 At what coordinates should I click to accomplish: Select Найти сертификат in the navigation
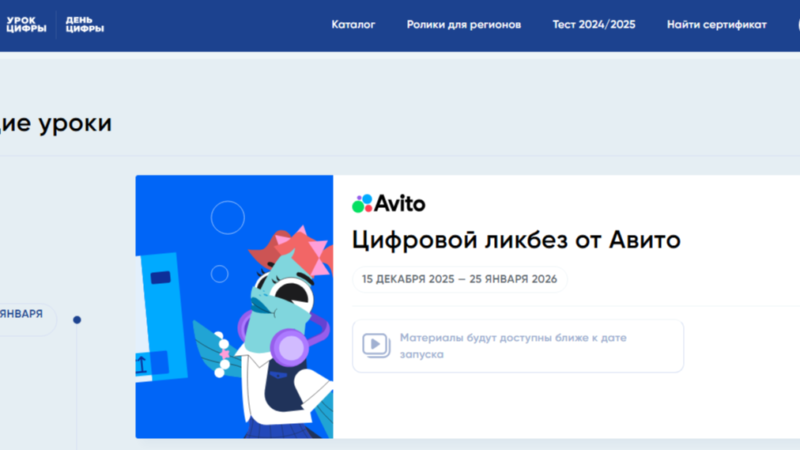pyautogui.click(x=716, y=24)
